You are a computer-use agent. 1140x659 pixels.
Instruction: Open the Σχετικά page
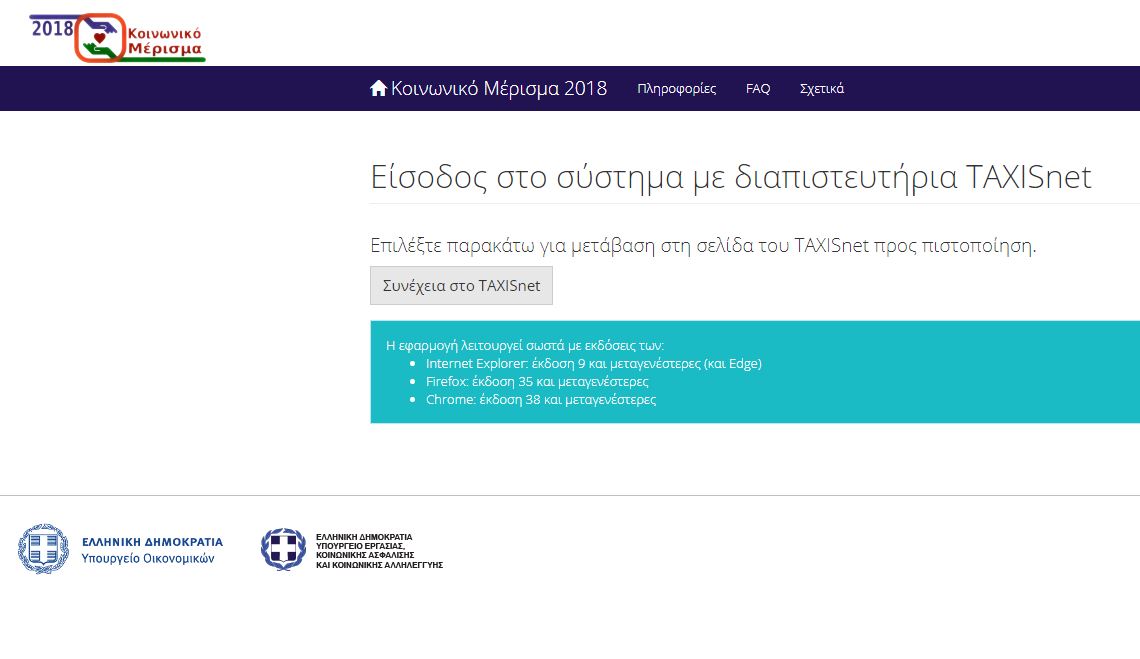coord(821,89)
